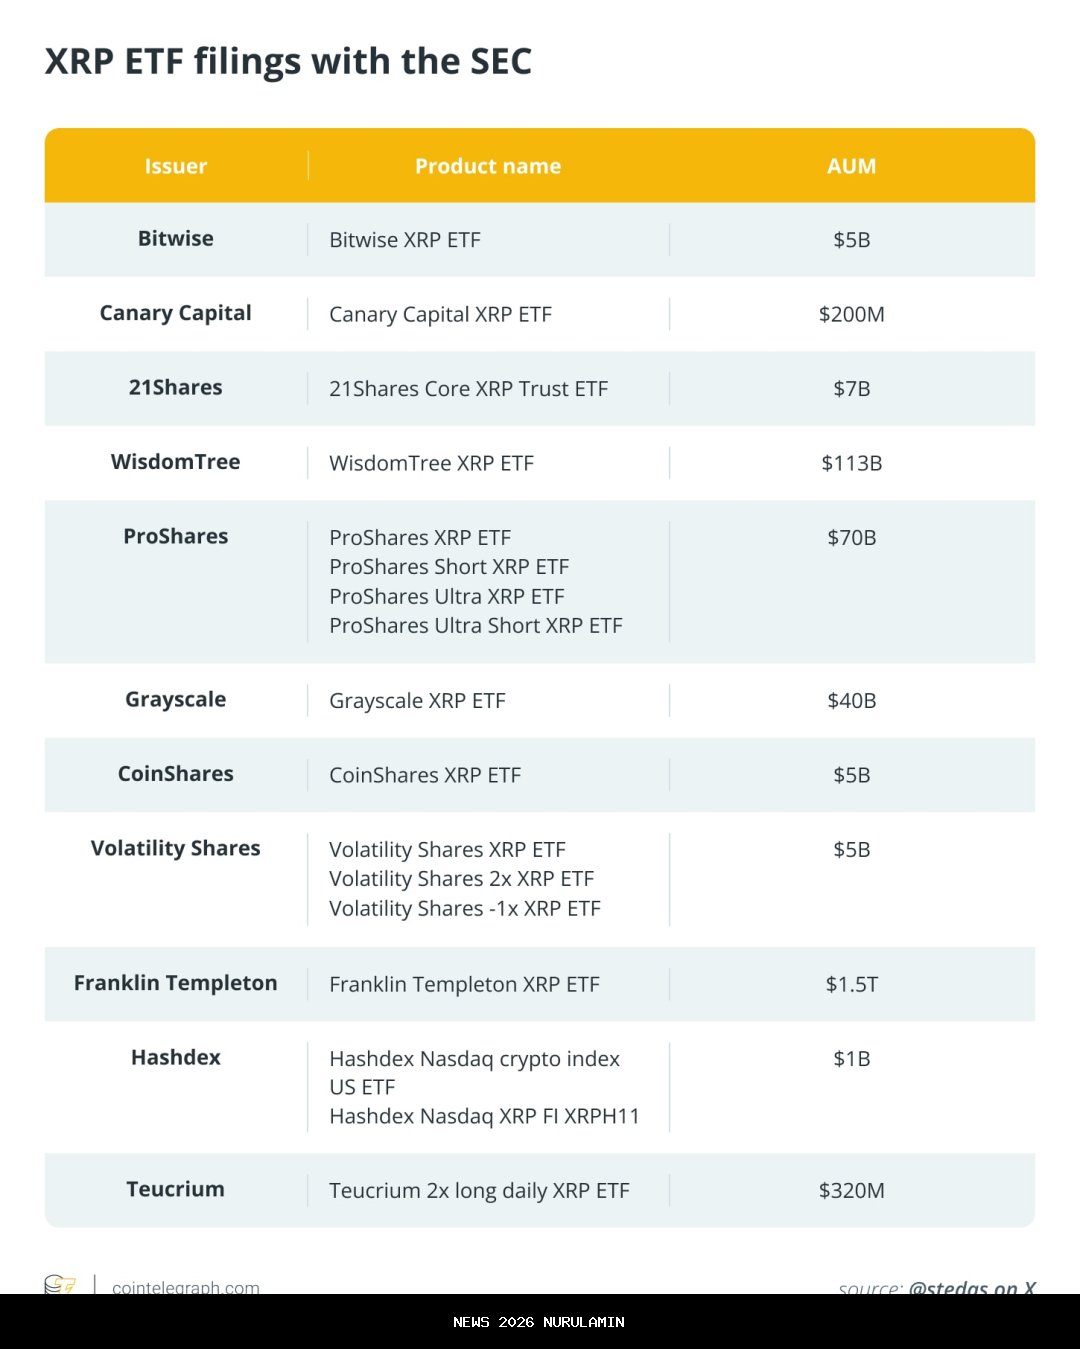Click the Issuer column header
The width and height of the screenshot is (1080, 1349).
tap(176, 166)
